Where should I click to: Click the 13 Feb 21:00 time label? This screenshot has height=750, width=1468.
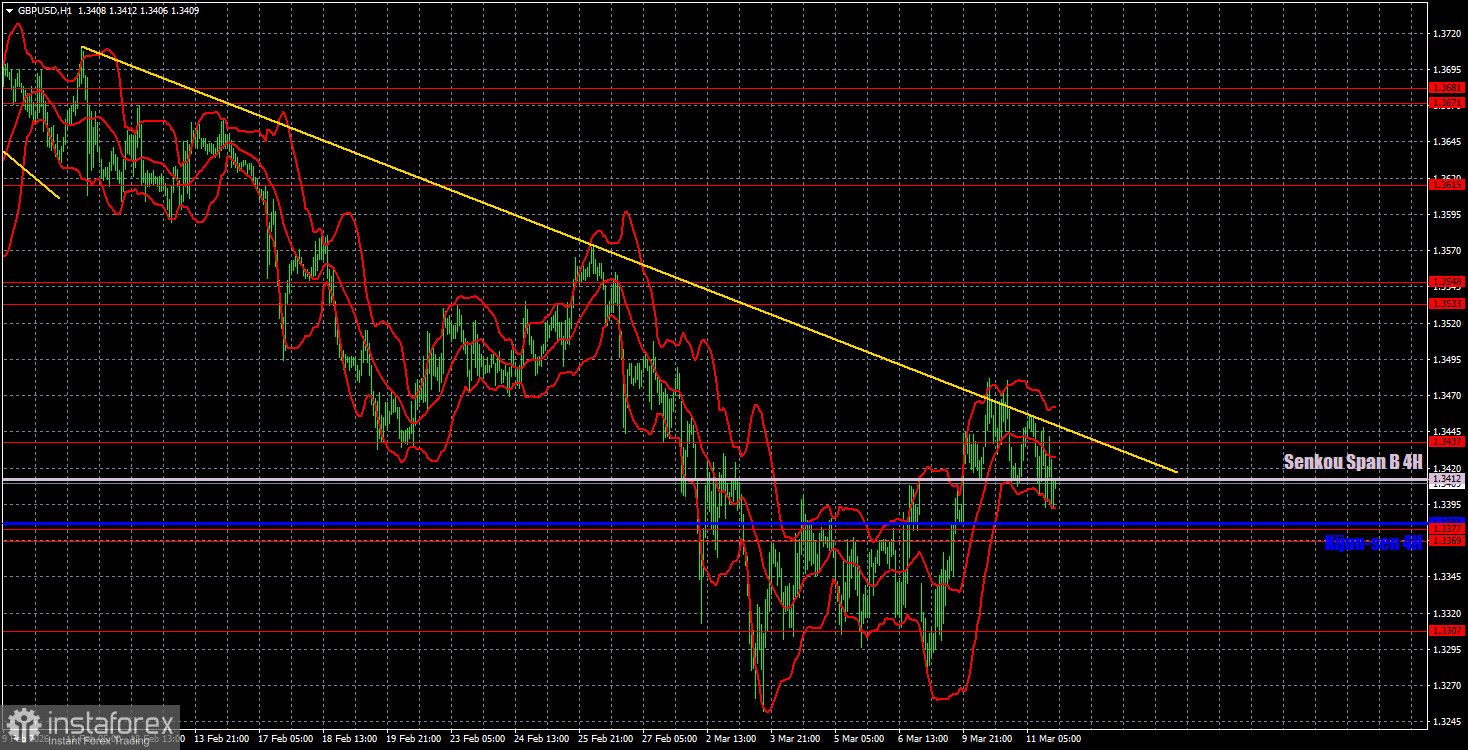(221, 739)
